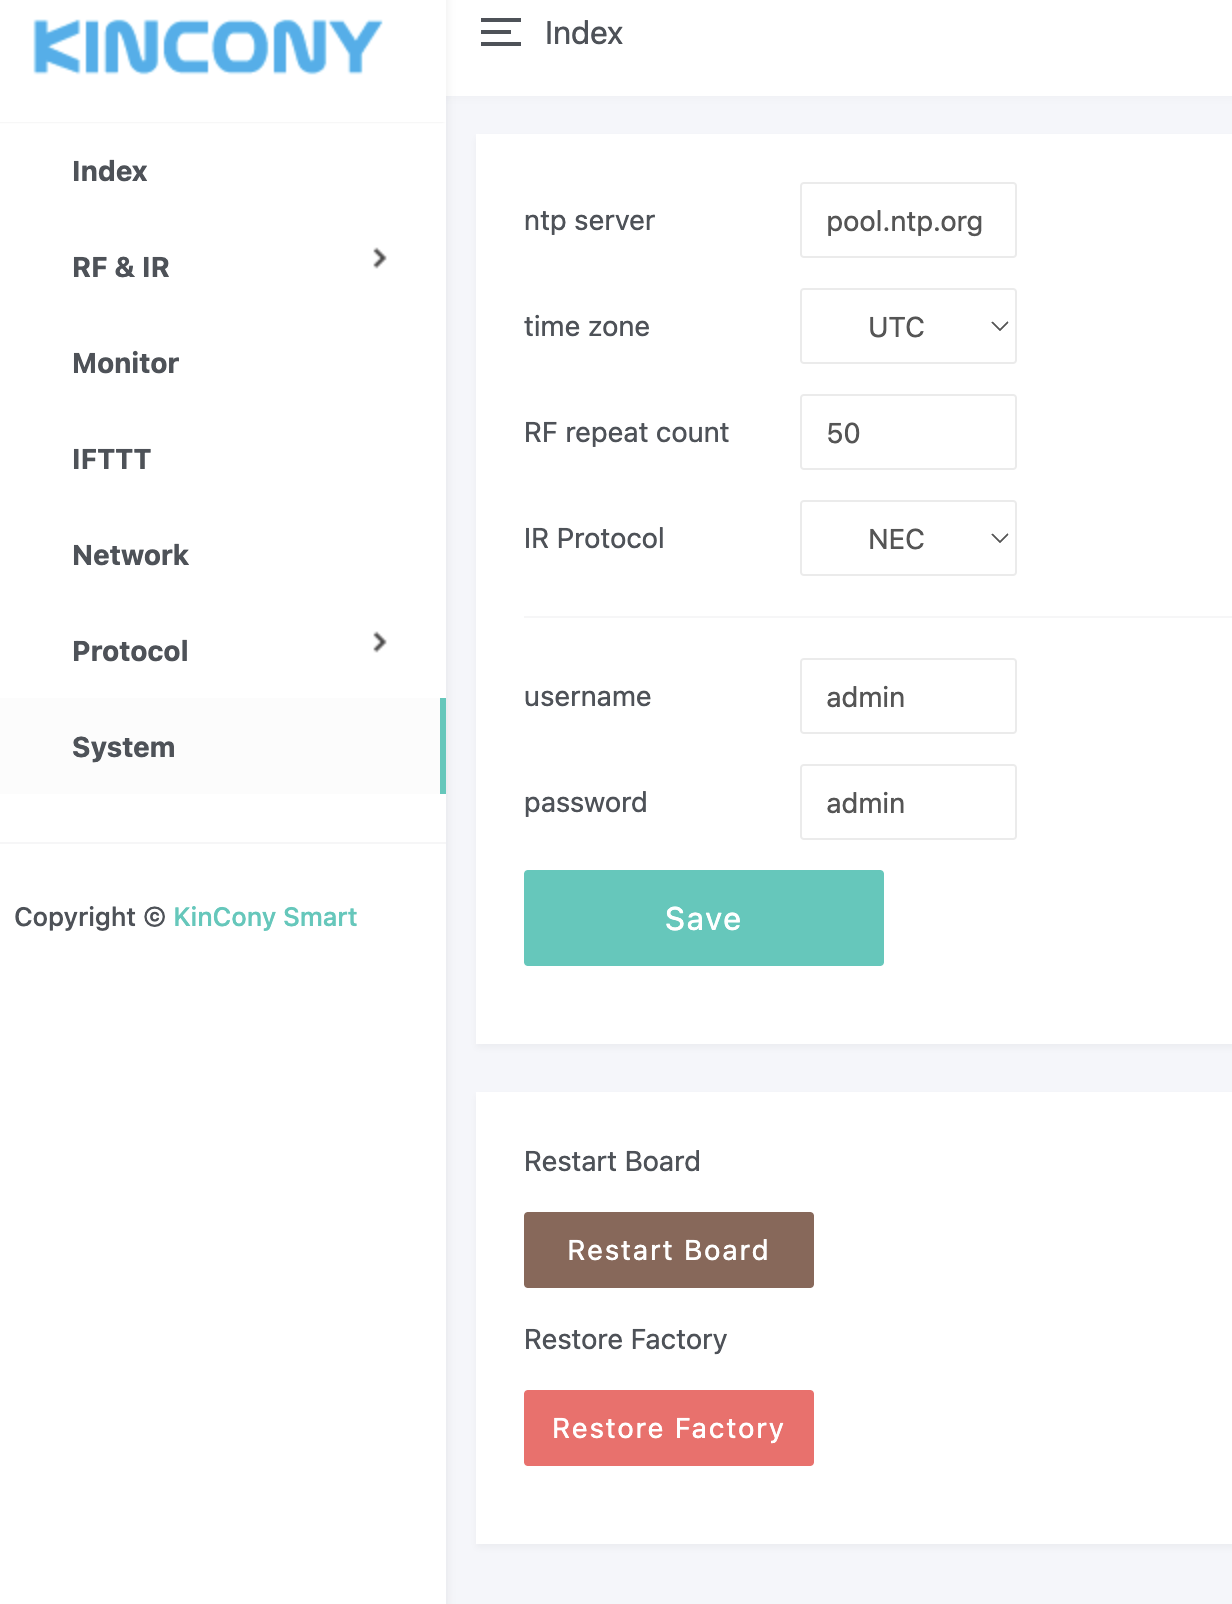Open the time zone dropdown
The height and width of the screenshot is (1604, 1232).
[908, 327]
